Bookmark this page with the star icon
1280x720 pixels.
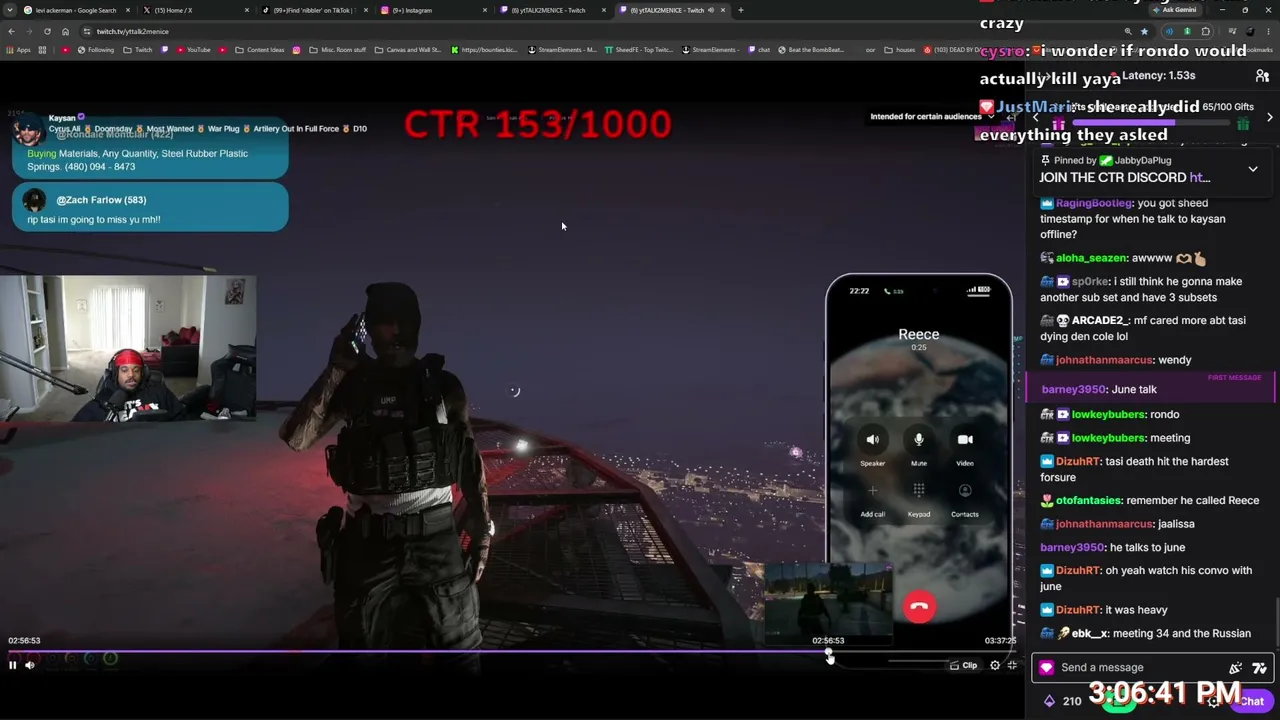pos(1144,31)
